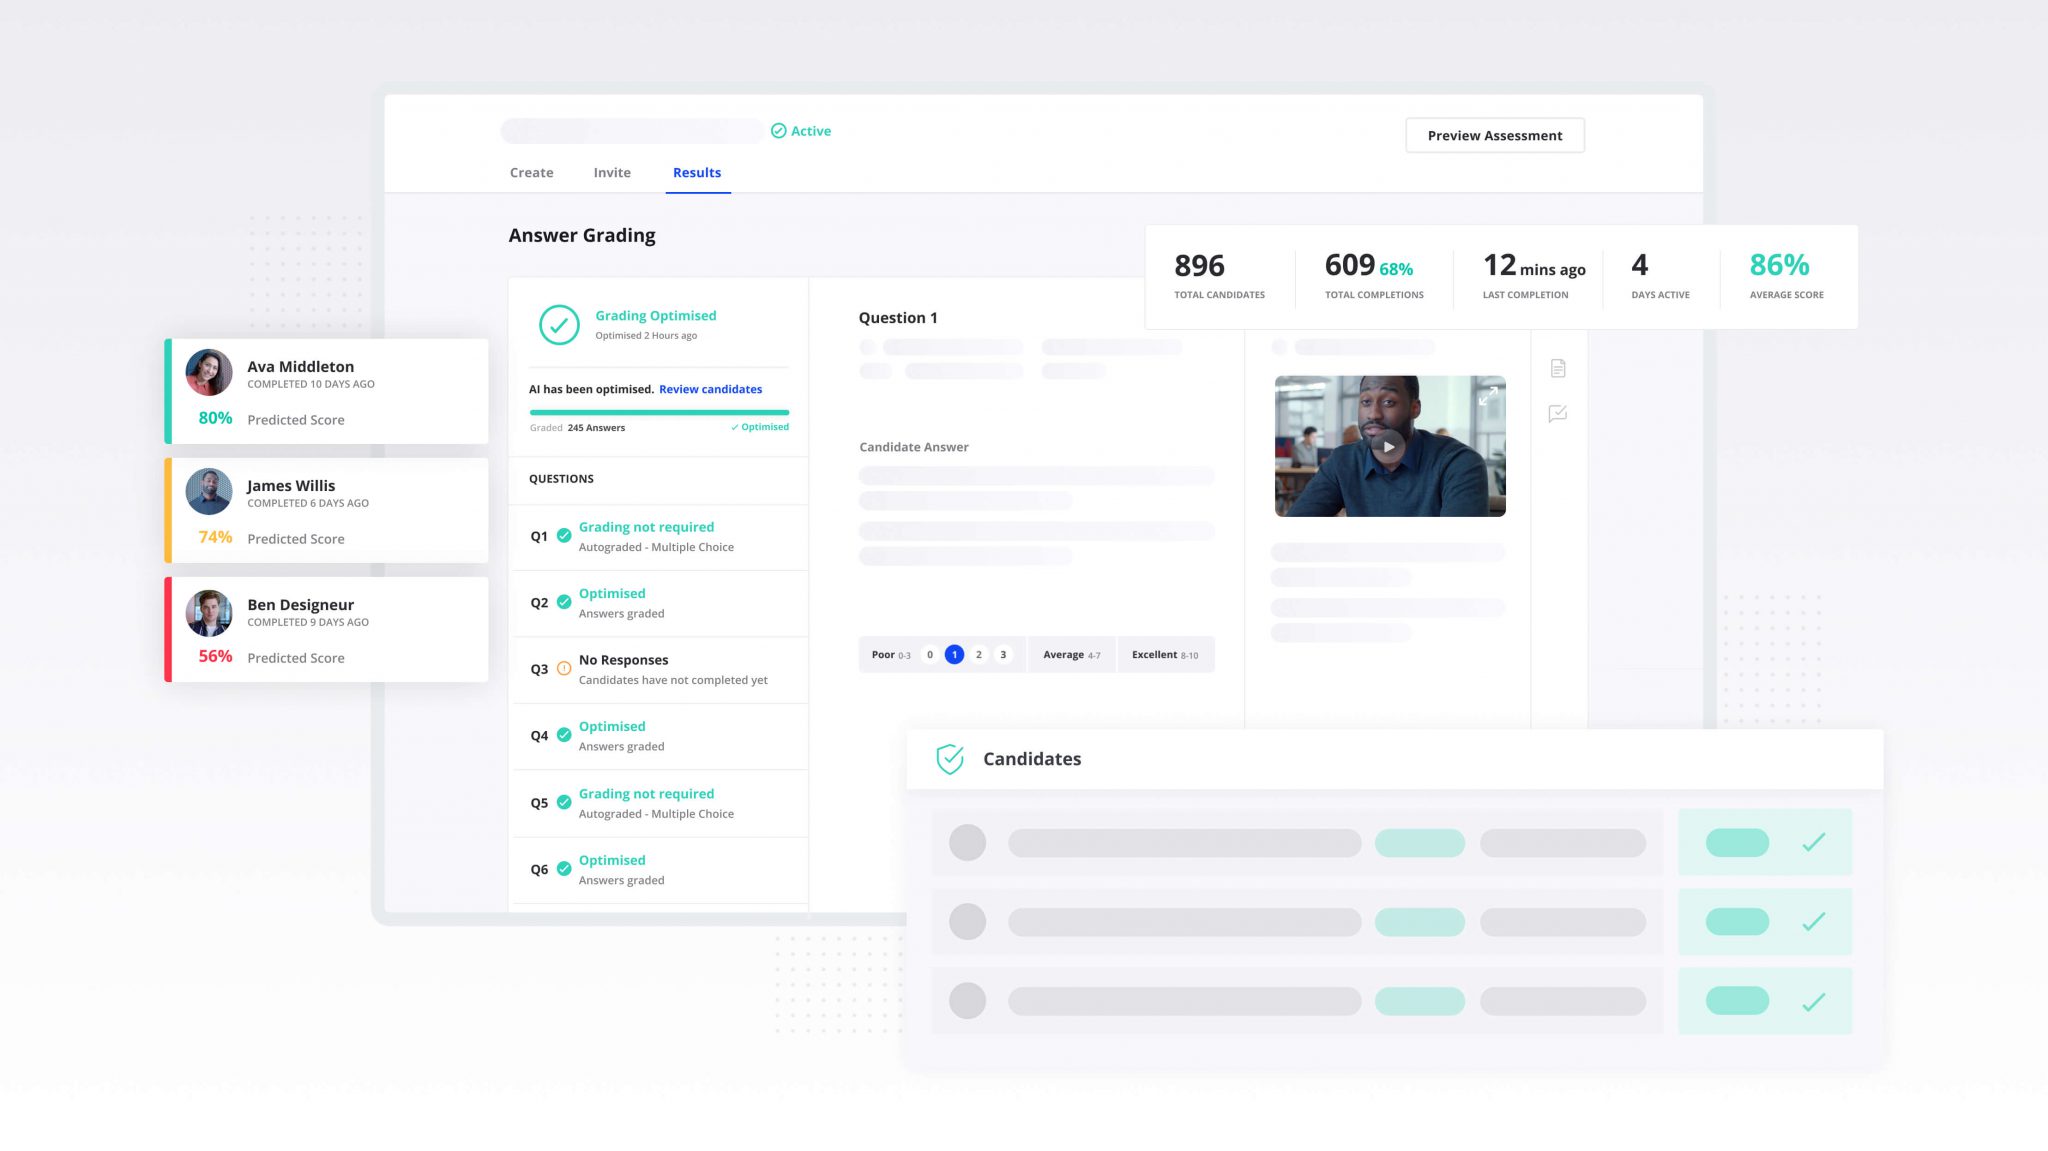2048x1151 pixels.
Task: Open Ava Middleton's candidate card
Action: coord(327,391)
